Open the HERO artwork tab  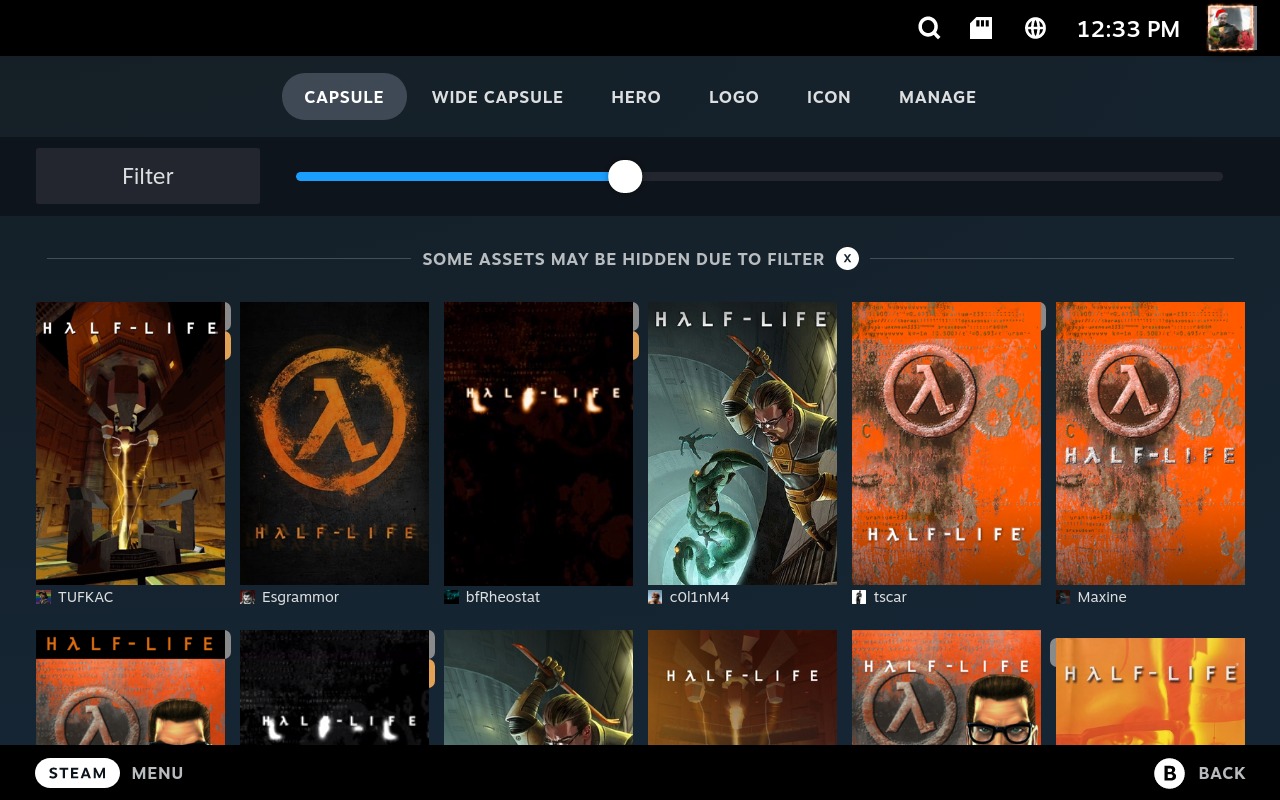click(636, 97)
